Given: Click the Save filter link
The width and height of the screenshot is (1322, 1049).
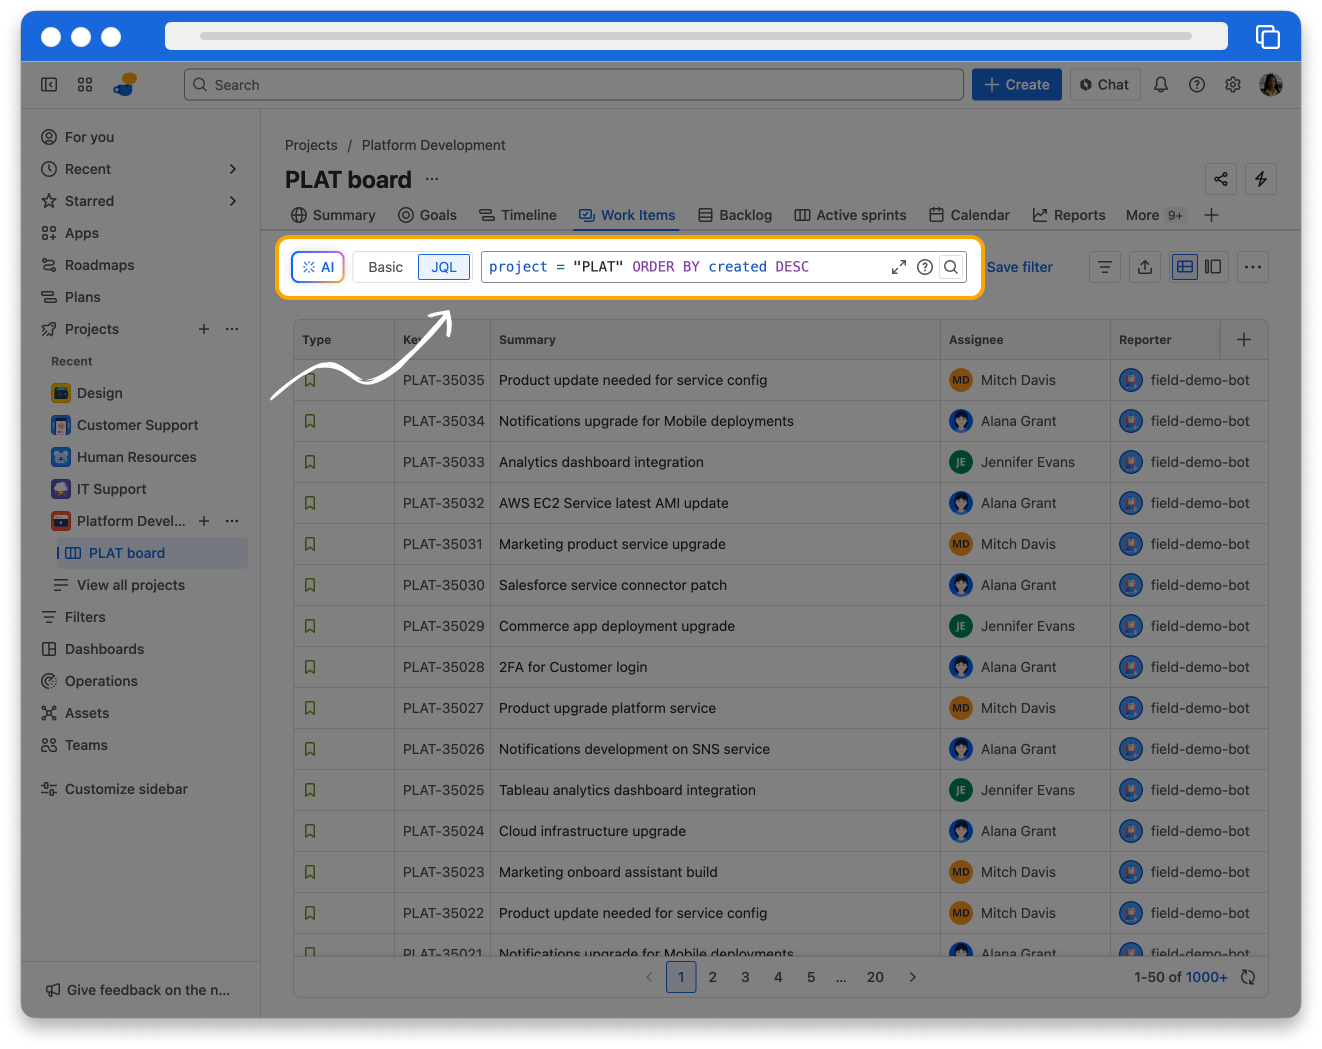Looking at the screenshot, I should 1020,267.
